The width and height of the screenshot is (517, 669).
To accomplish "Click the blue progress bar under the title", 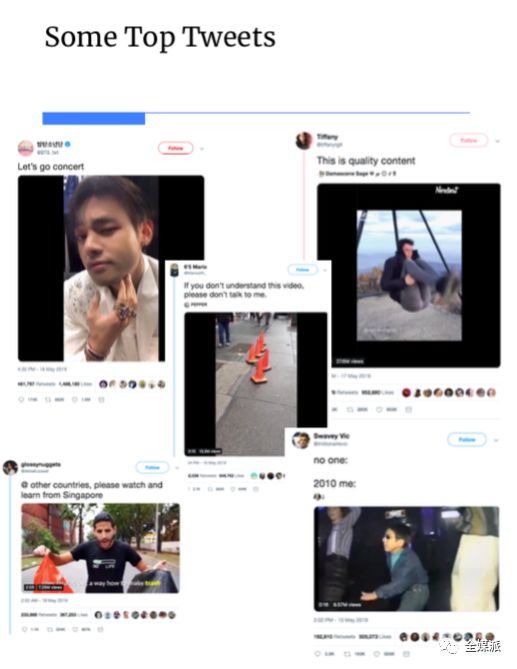I will coord(93,118).
